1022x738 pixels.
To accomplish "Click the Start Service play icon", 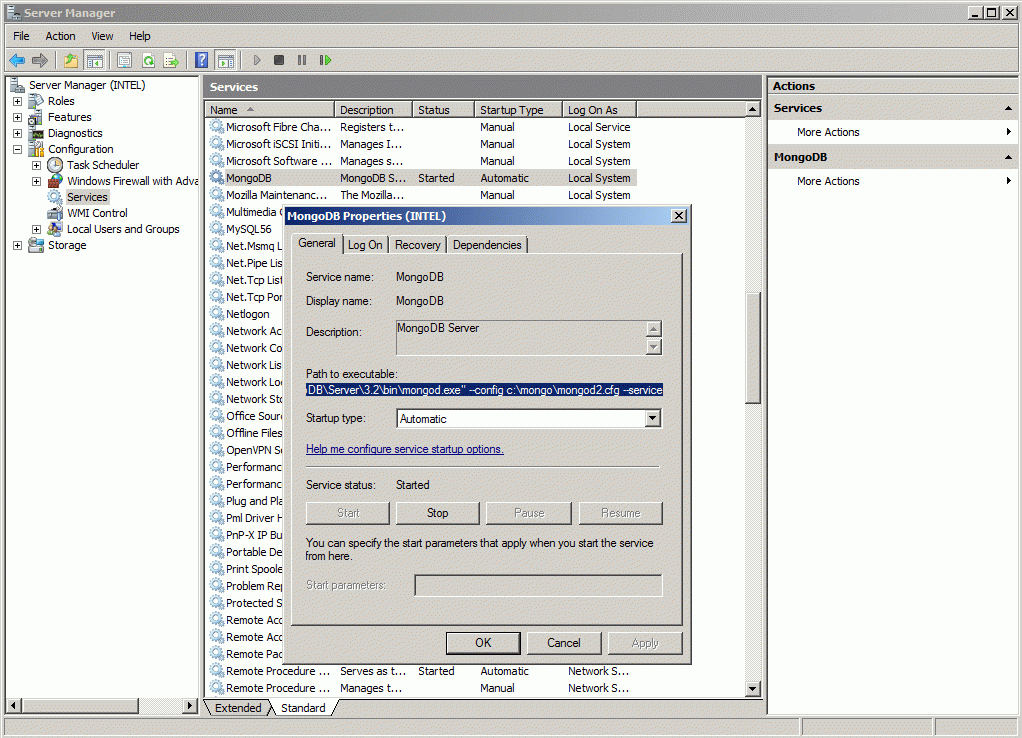I will pyautogui.click(x=257, y=60).
